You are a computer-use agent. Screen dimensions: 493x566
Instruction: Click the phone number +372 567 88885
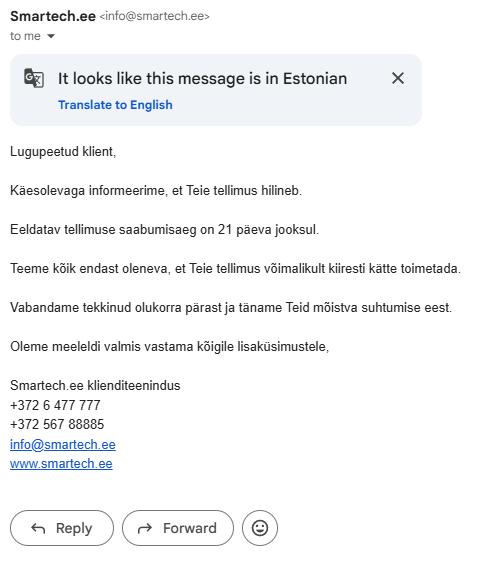(57, 424)
